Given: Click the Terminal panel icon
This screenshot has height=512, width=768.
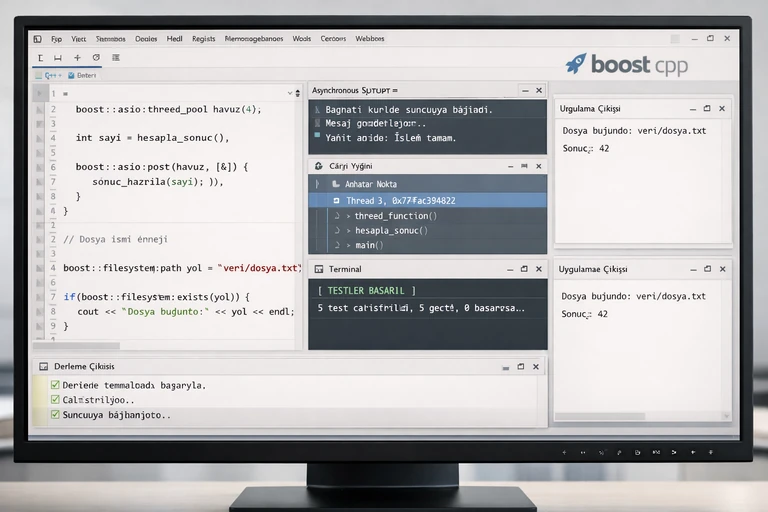Looking at the screenshot, I should [319, 269].
